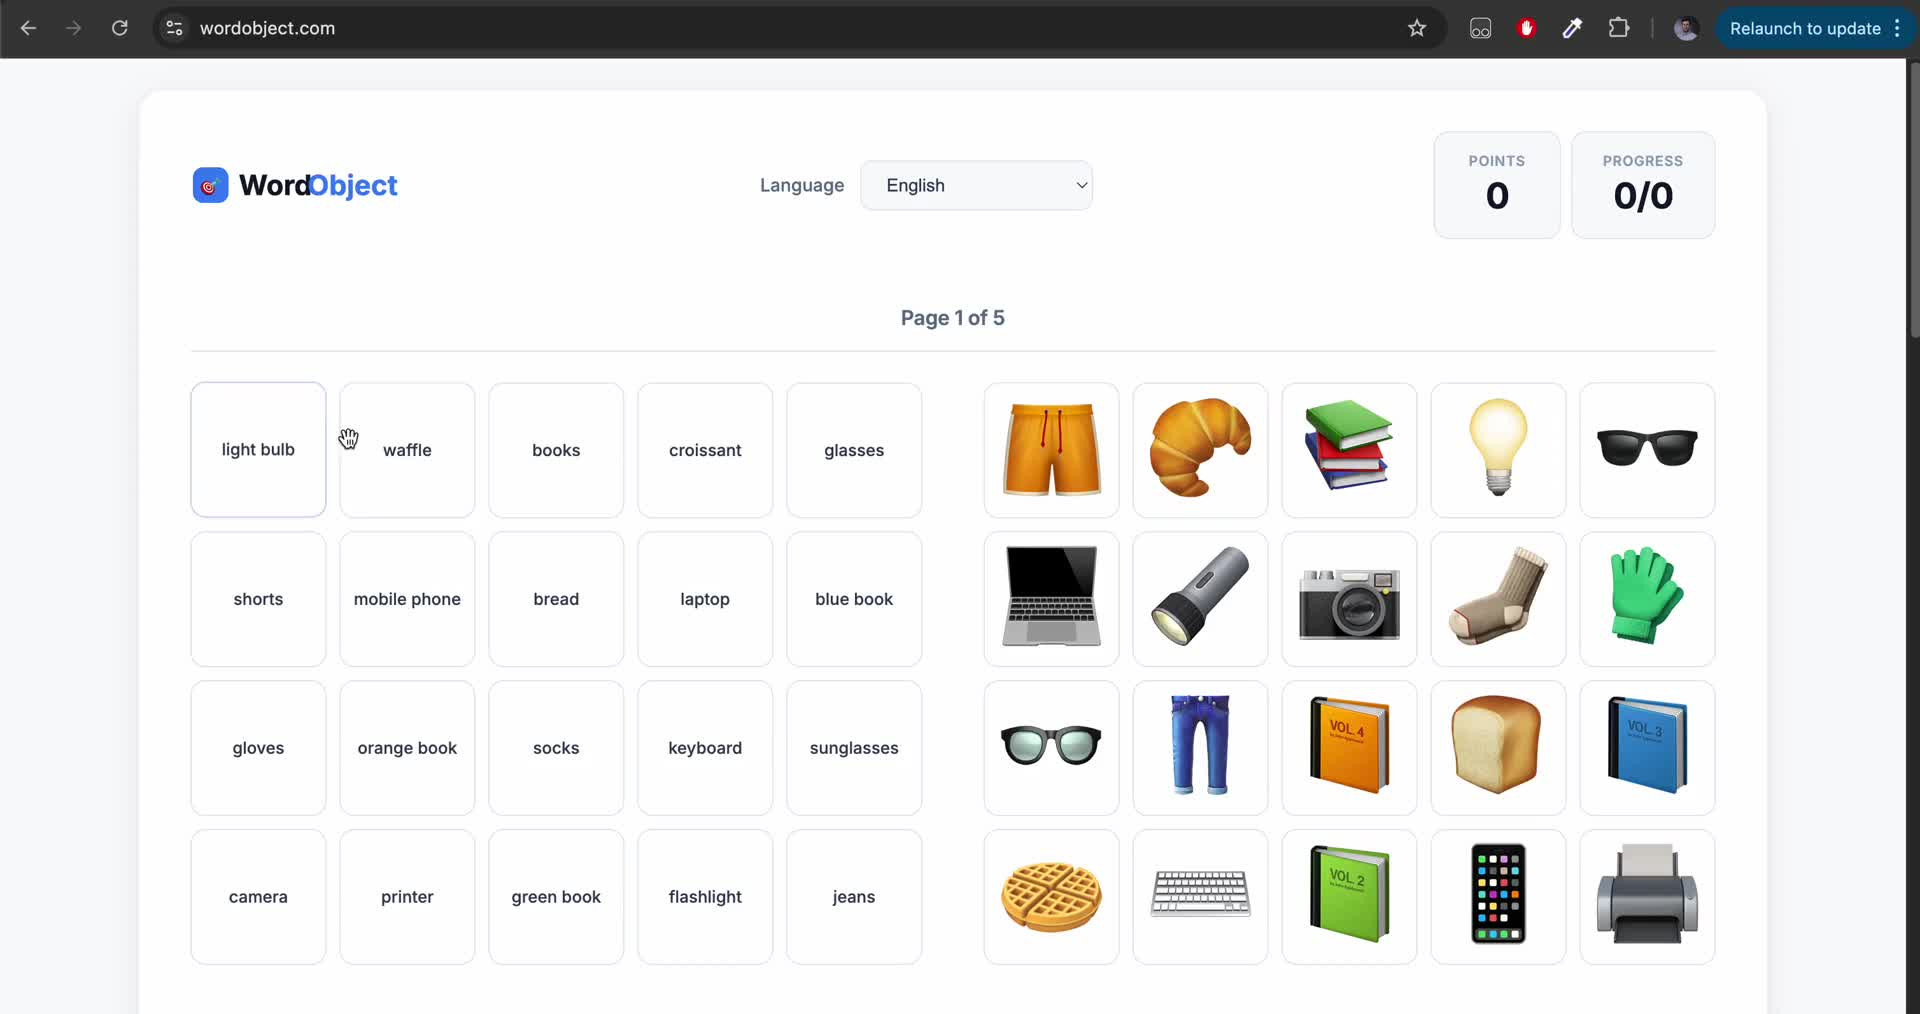Select the 'keyboard' word card
This screenshot has width=1920, height=1014.
705,748
